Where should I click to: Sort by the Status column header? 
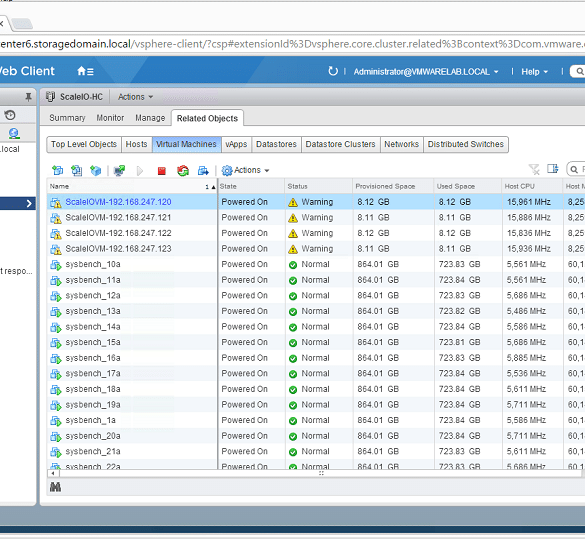tap(319, 186)
